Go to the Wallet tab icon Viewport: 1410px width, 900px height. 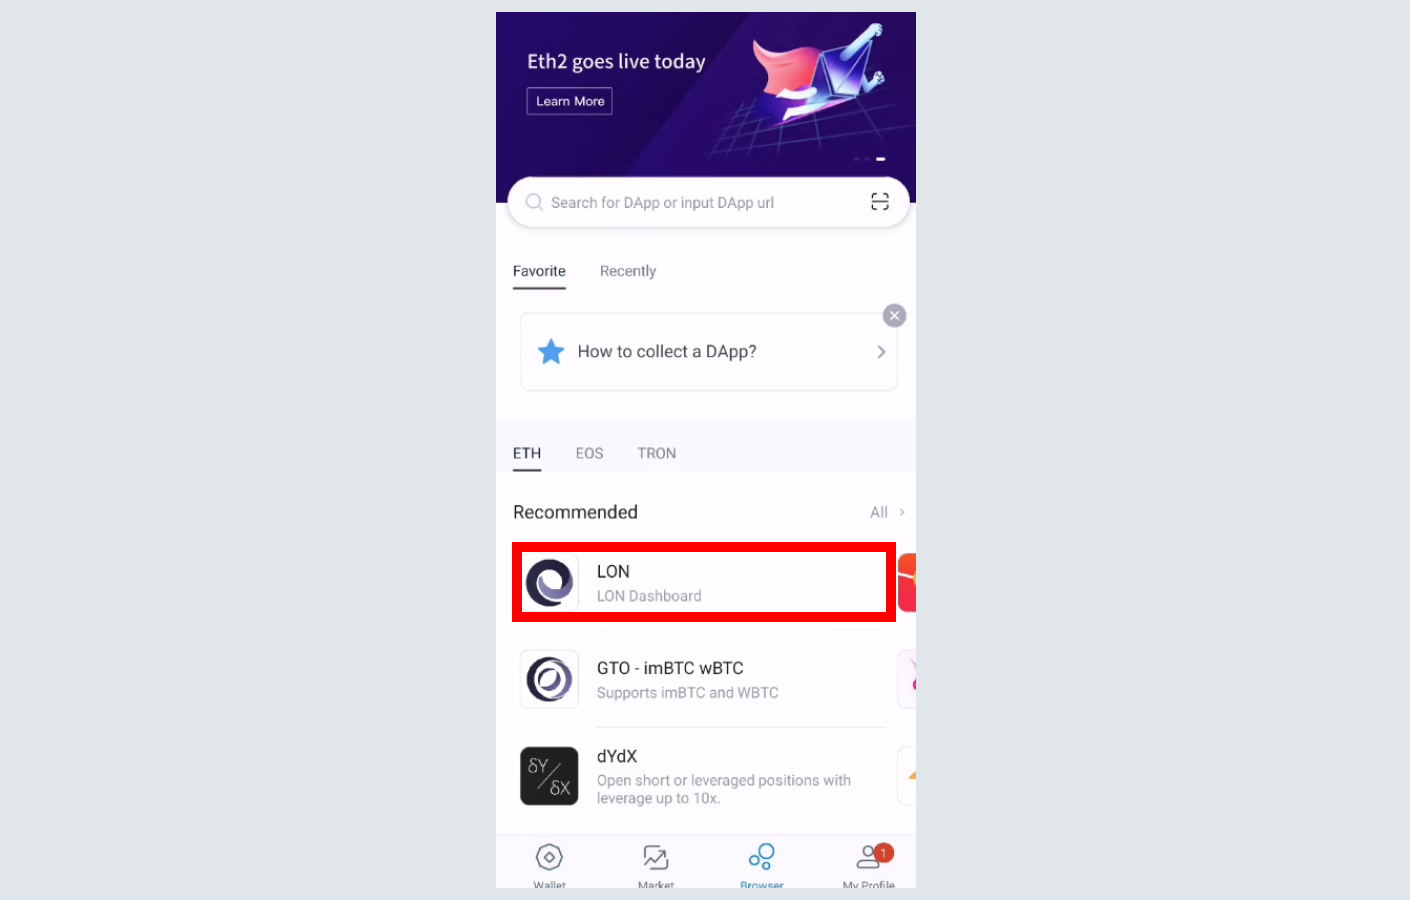tap(549, 857)
